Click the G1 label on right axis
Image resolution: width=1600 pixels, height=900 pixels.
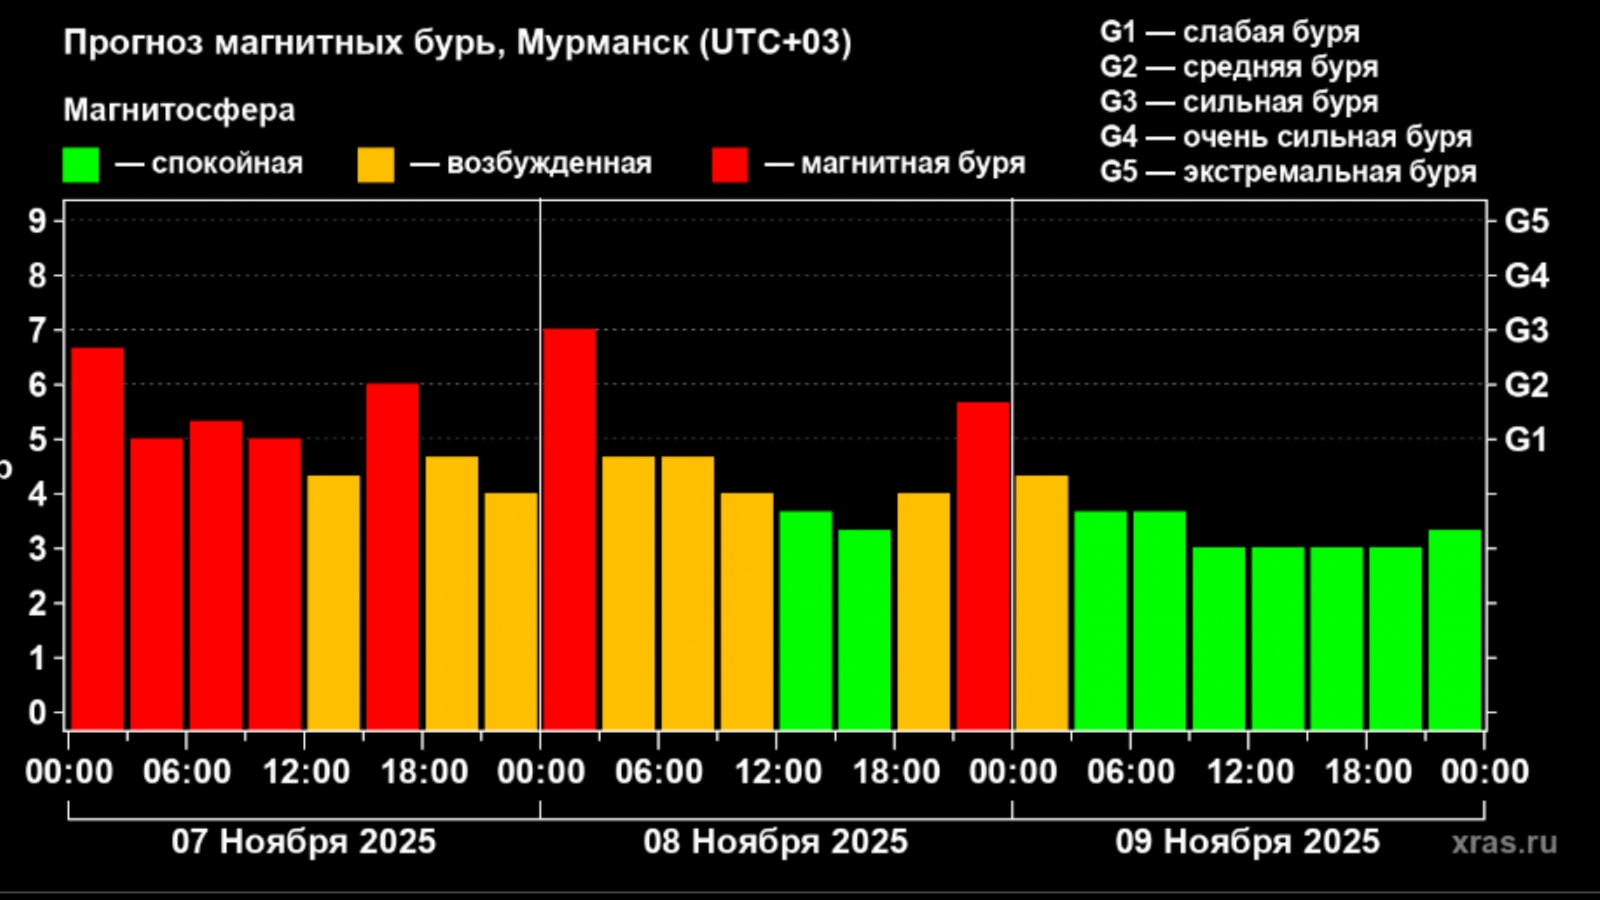coord(1526,439)
